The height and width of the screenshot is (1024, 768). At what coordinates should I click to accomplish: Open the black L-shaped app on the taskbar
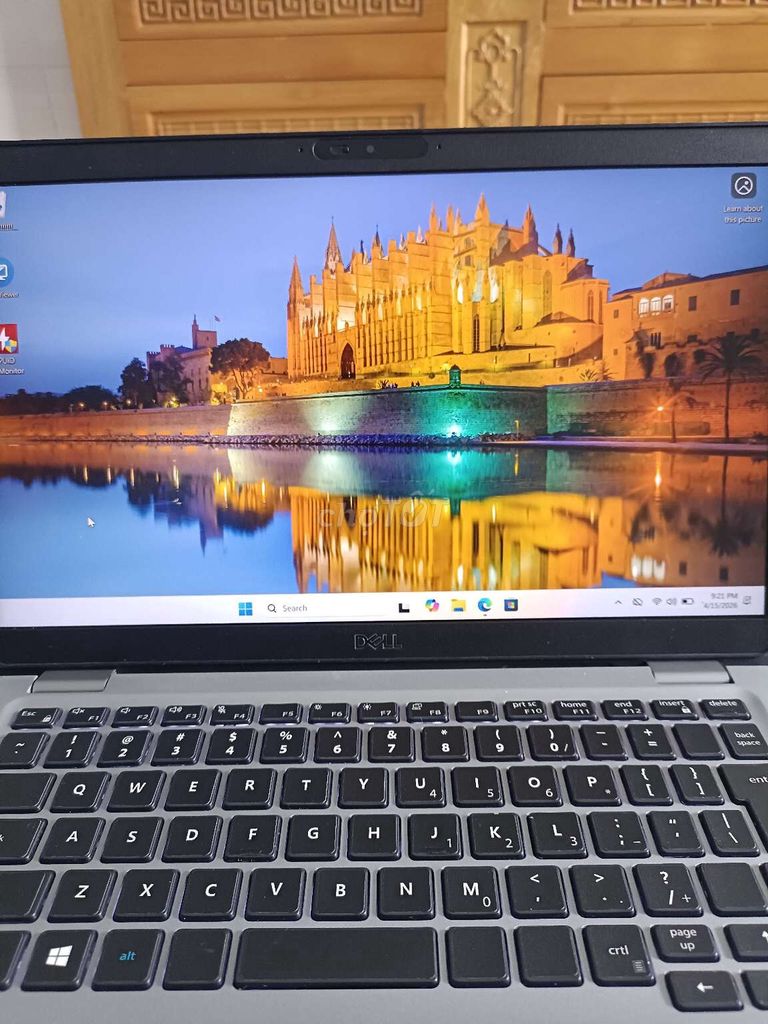tap(404, 607)
